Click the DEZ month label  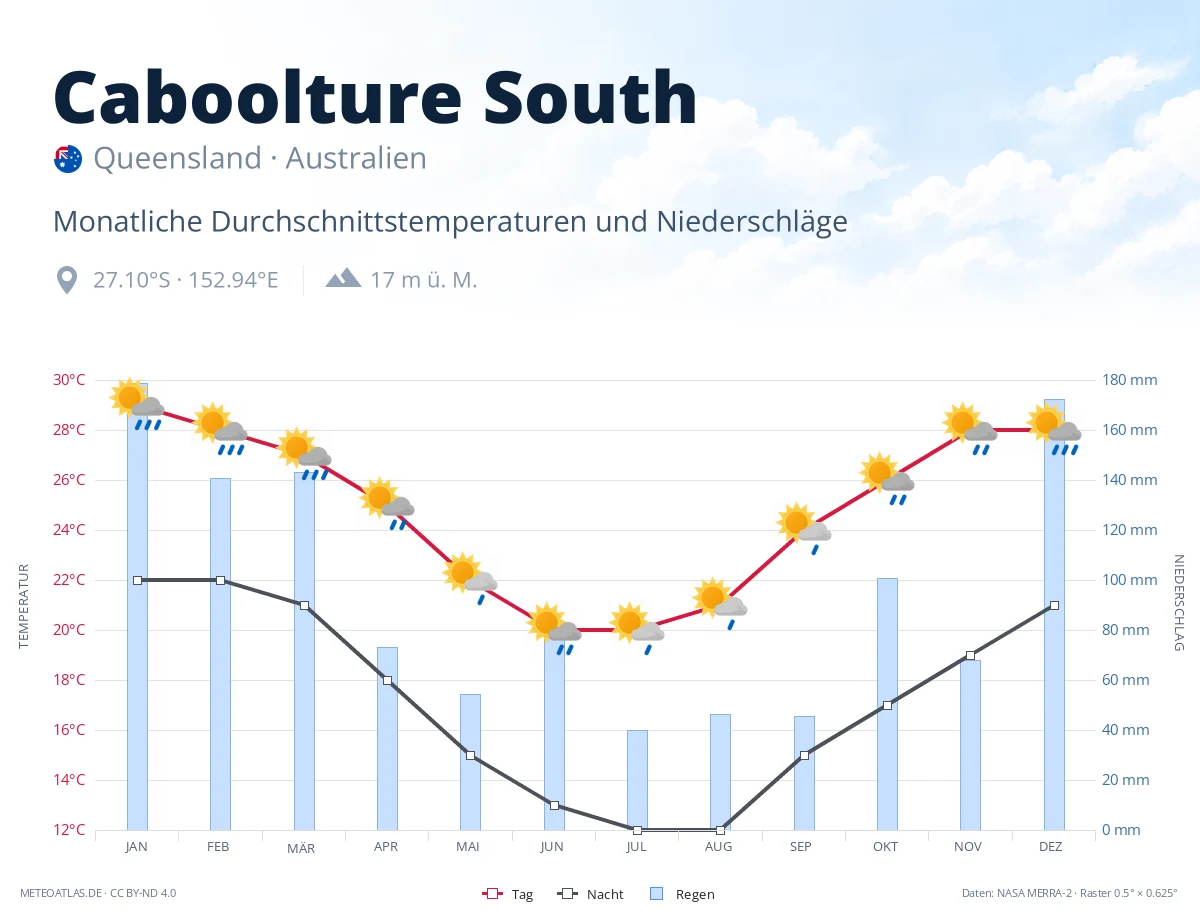tap(1051, 847)
